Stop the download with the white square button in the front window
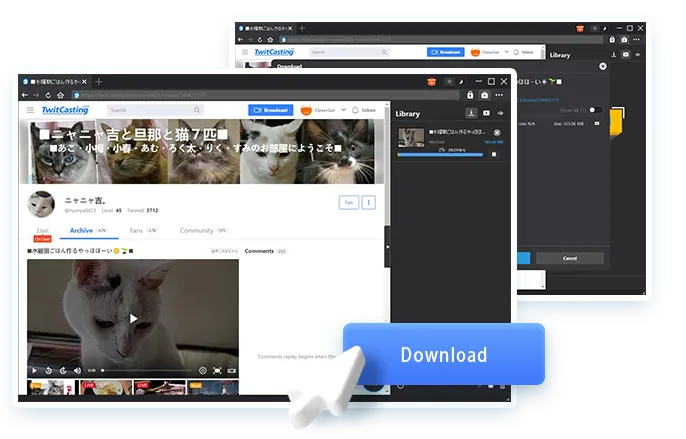 pos(494,155)
